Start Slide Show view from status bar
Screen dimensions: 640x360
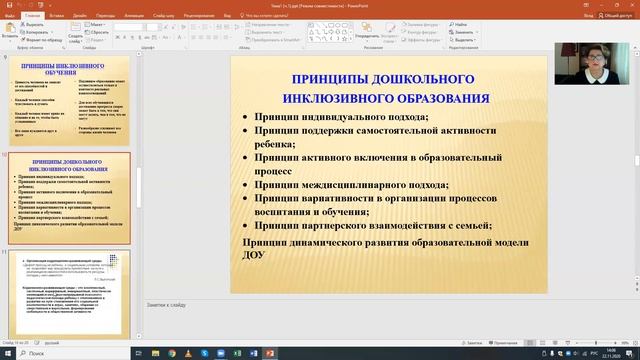coord(568,343)
